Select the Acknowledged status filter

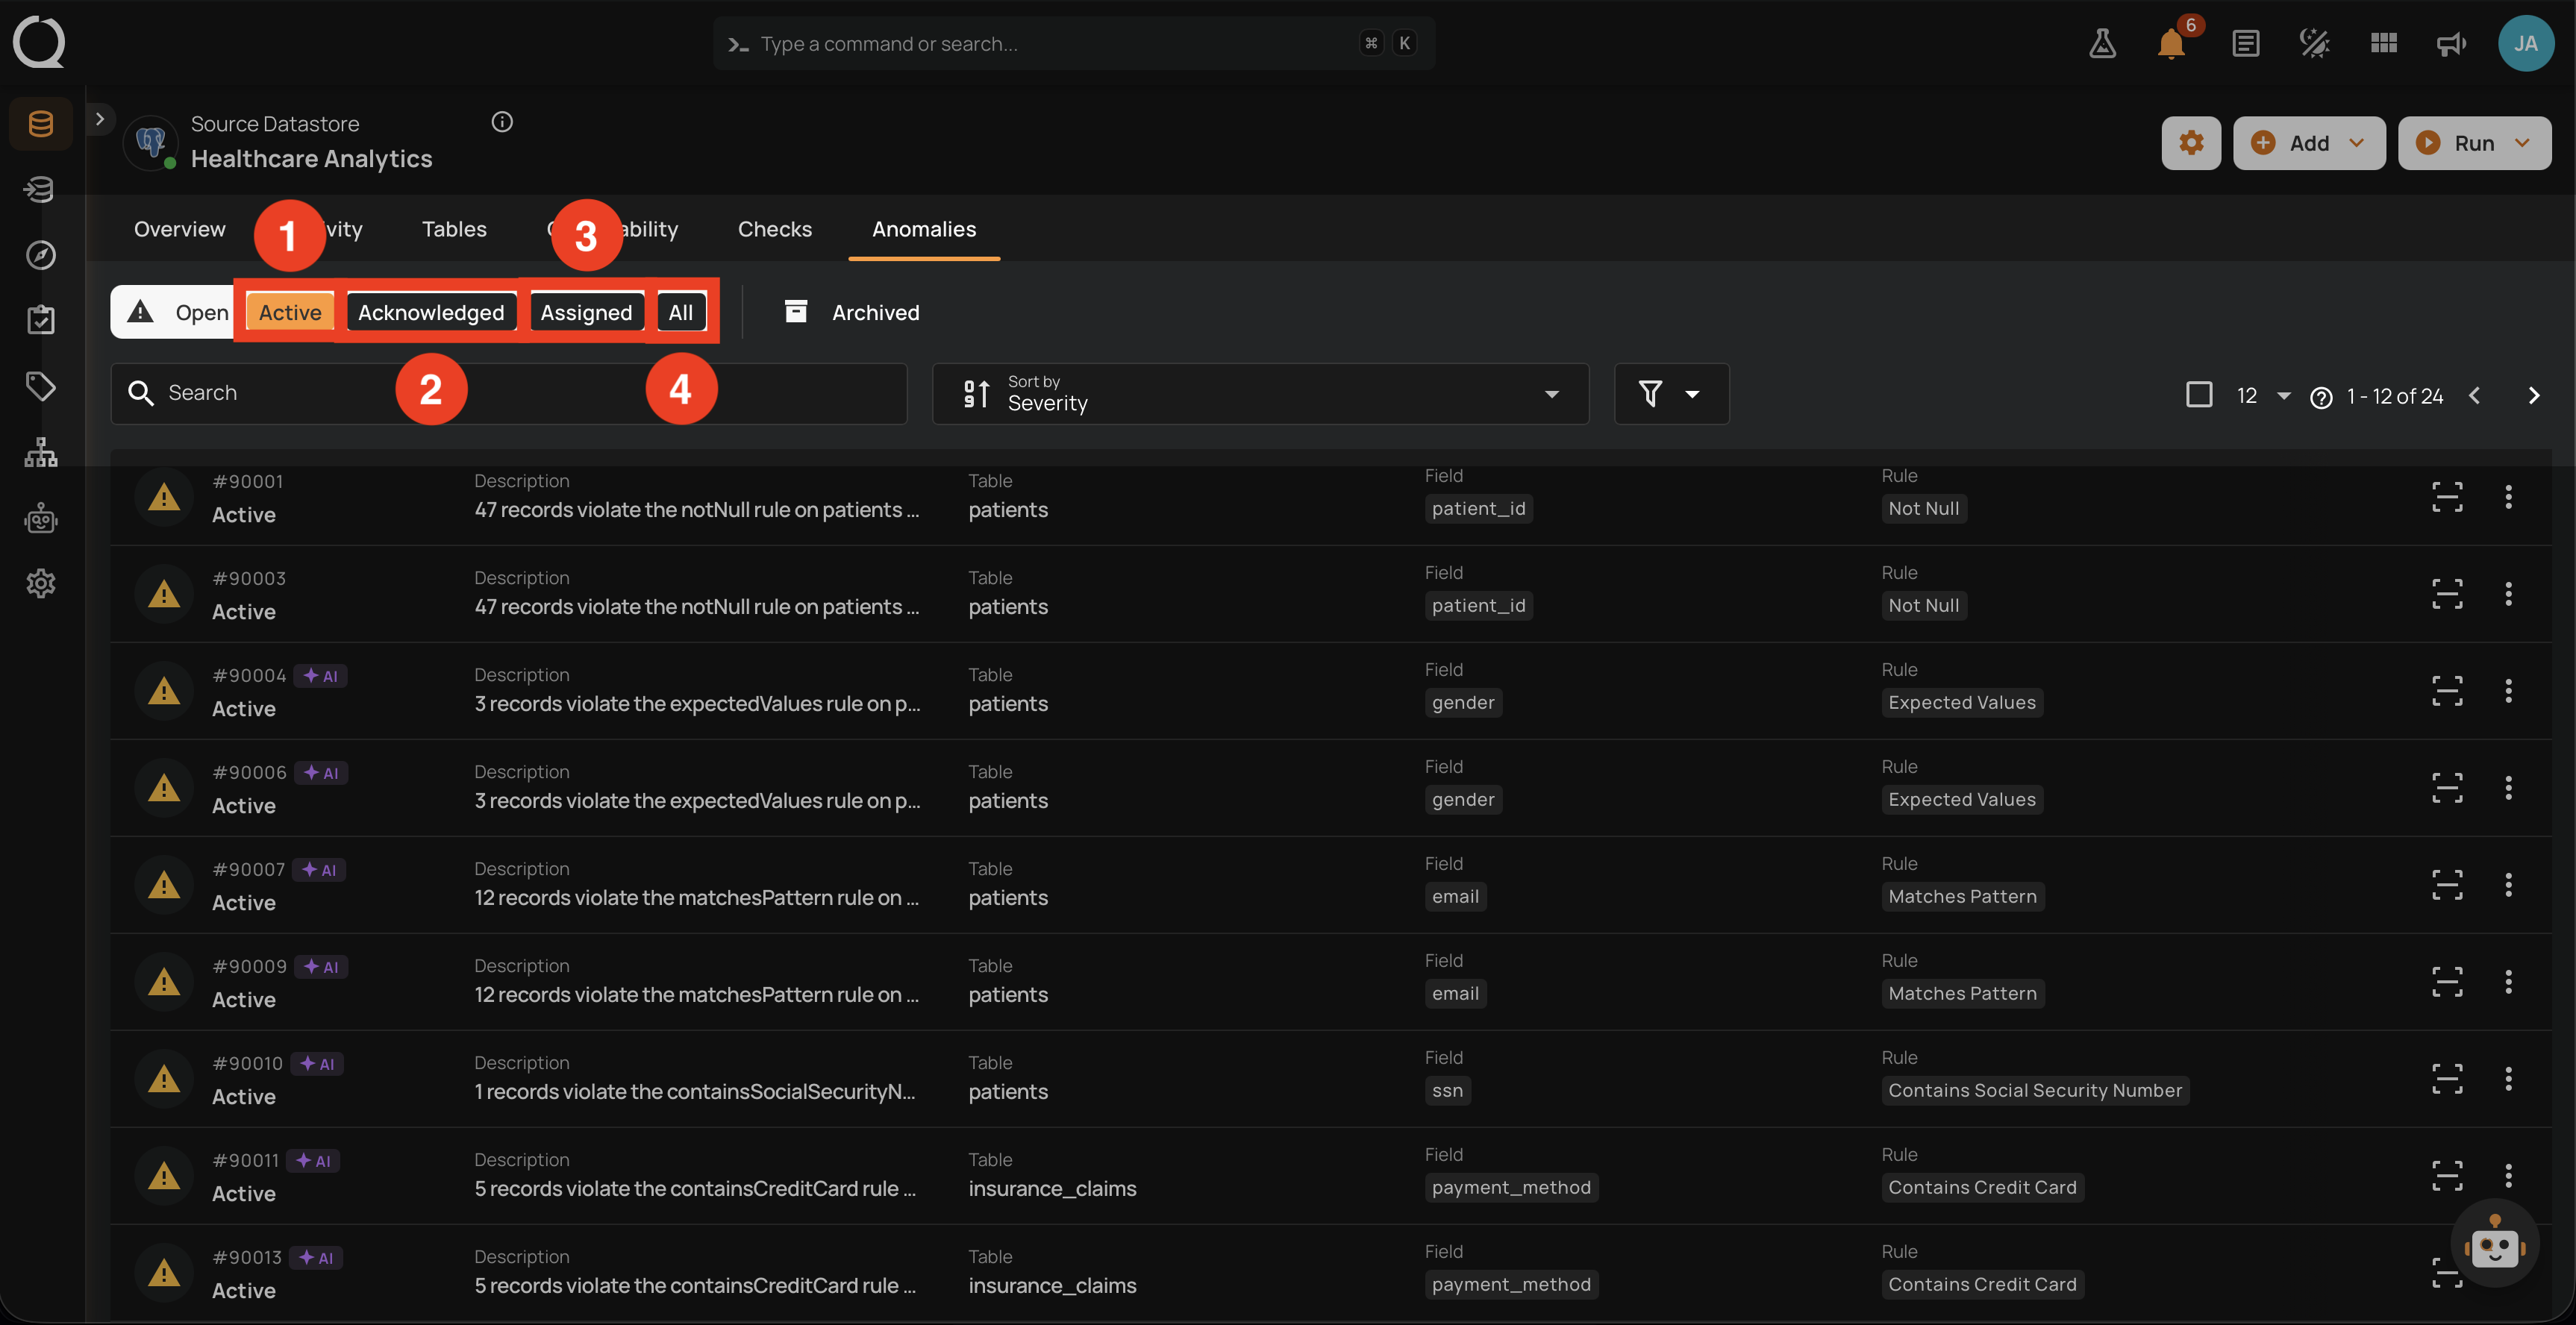tap(431, 312)
